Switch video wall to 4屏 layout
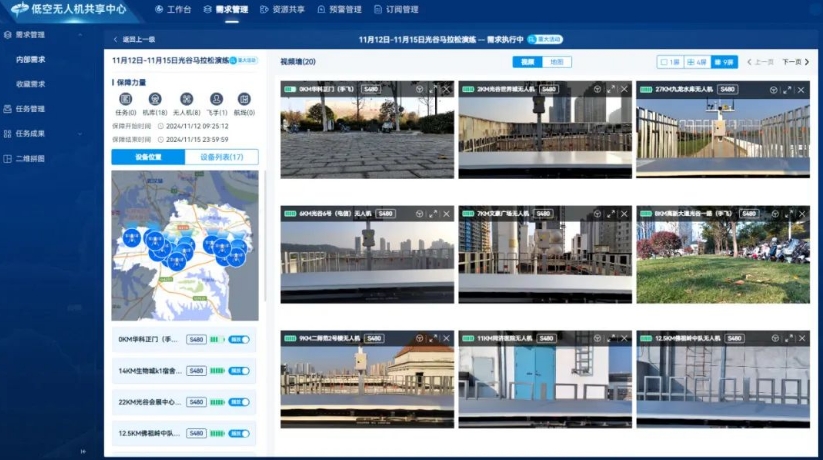 coord(698,62)
